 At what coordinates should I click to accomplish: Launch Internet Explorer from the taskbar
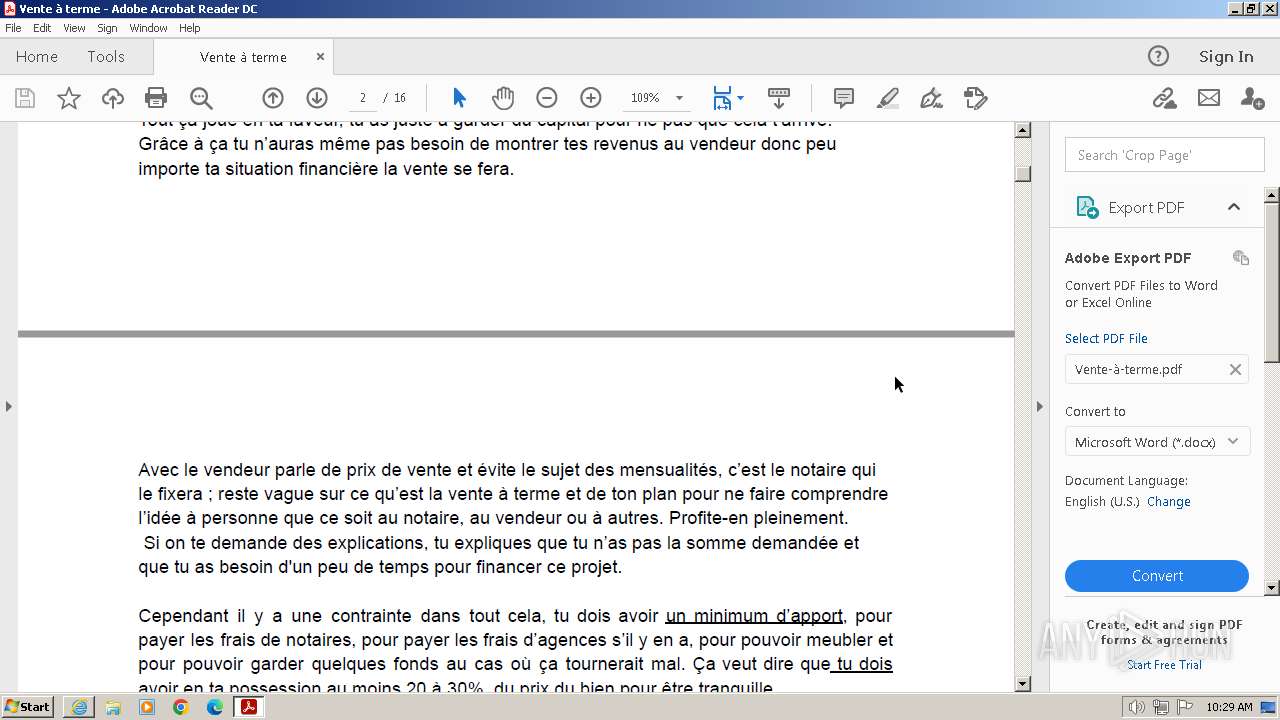coord(79,707)
